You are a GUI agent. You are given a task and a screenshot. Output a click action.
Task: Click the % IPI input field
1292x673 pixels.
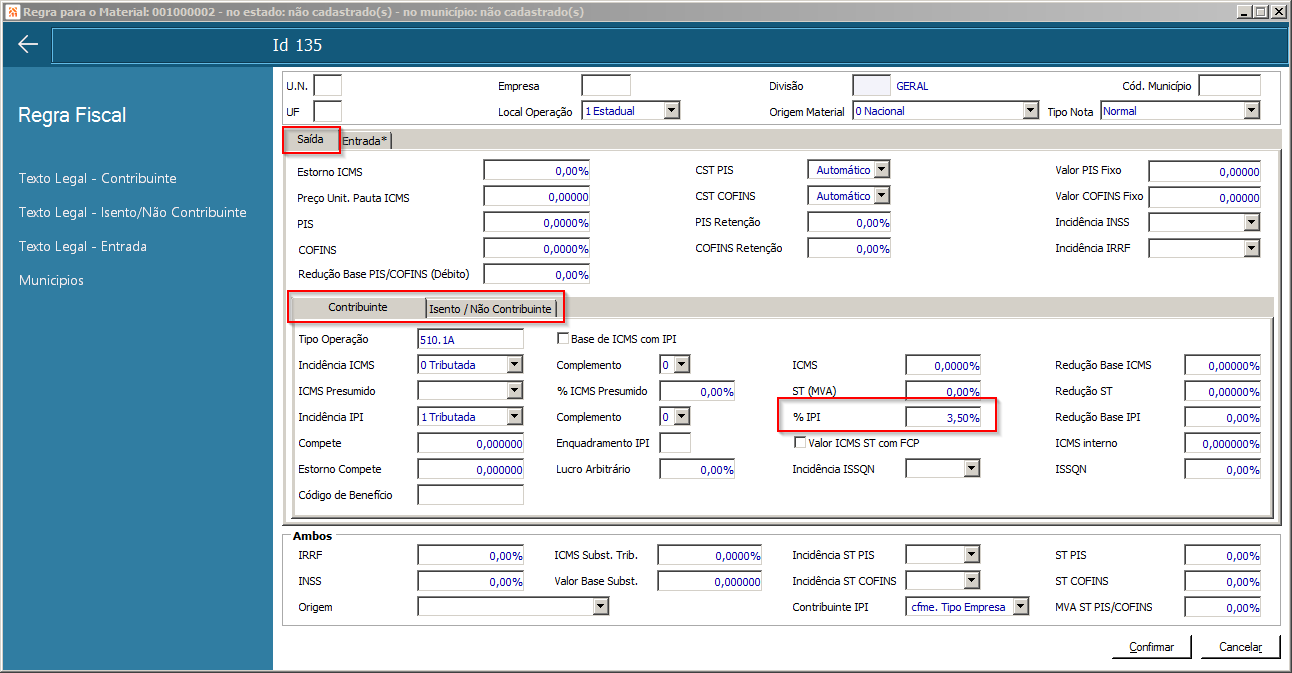(943, 417)
